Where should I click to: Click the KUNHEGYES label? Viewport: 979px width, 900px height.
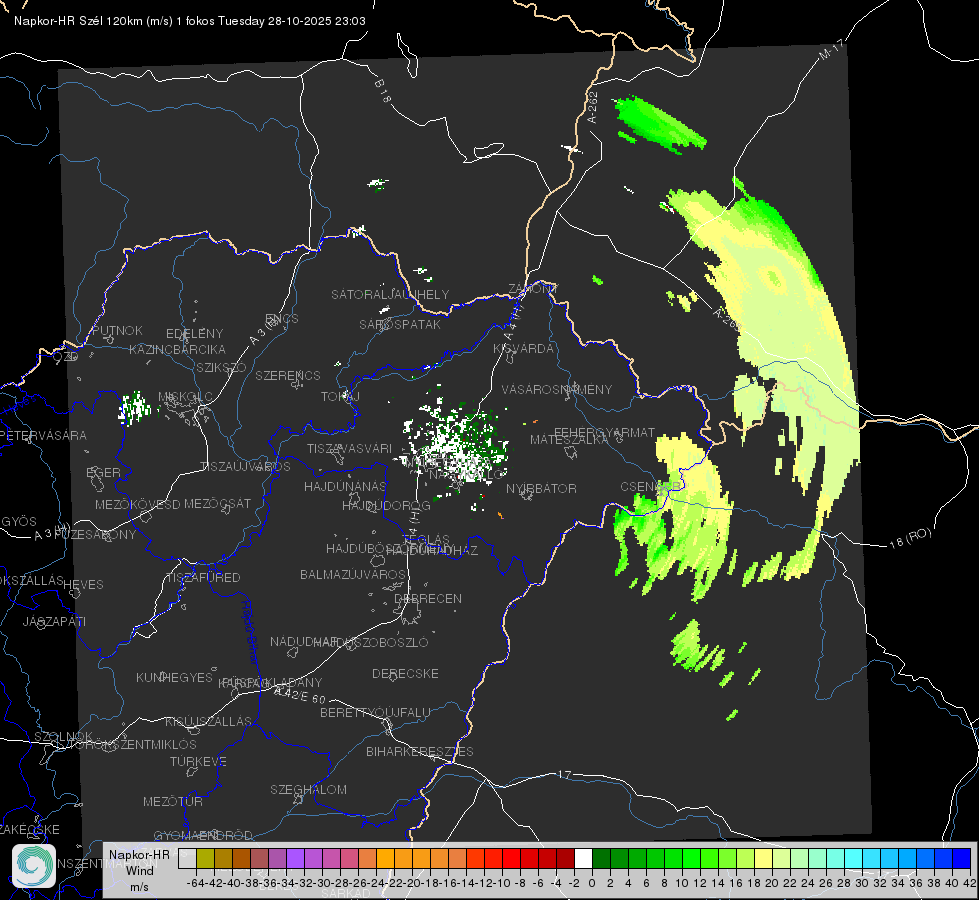pyautogui.click(x=174, y=677)
